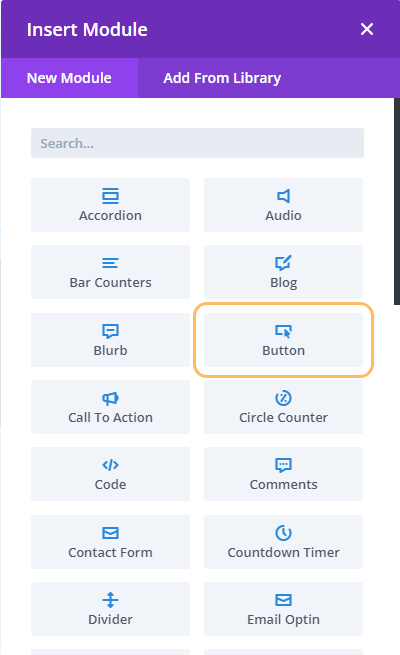The height and width of the screenshot is (655, 400).
Task: Choose the Audio speaker icon
Action: pyautogui.click(x=284, y=196)
